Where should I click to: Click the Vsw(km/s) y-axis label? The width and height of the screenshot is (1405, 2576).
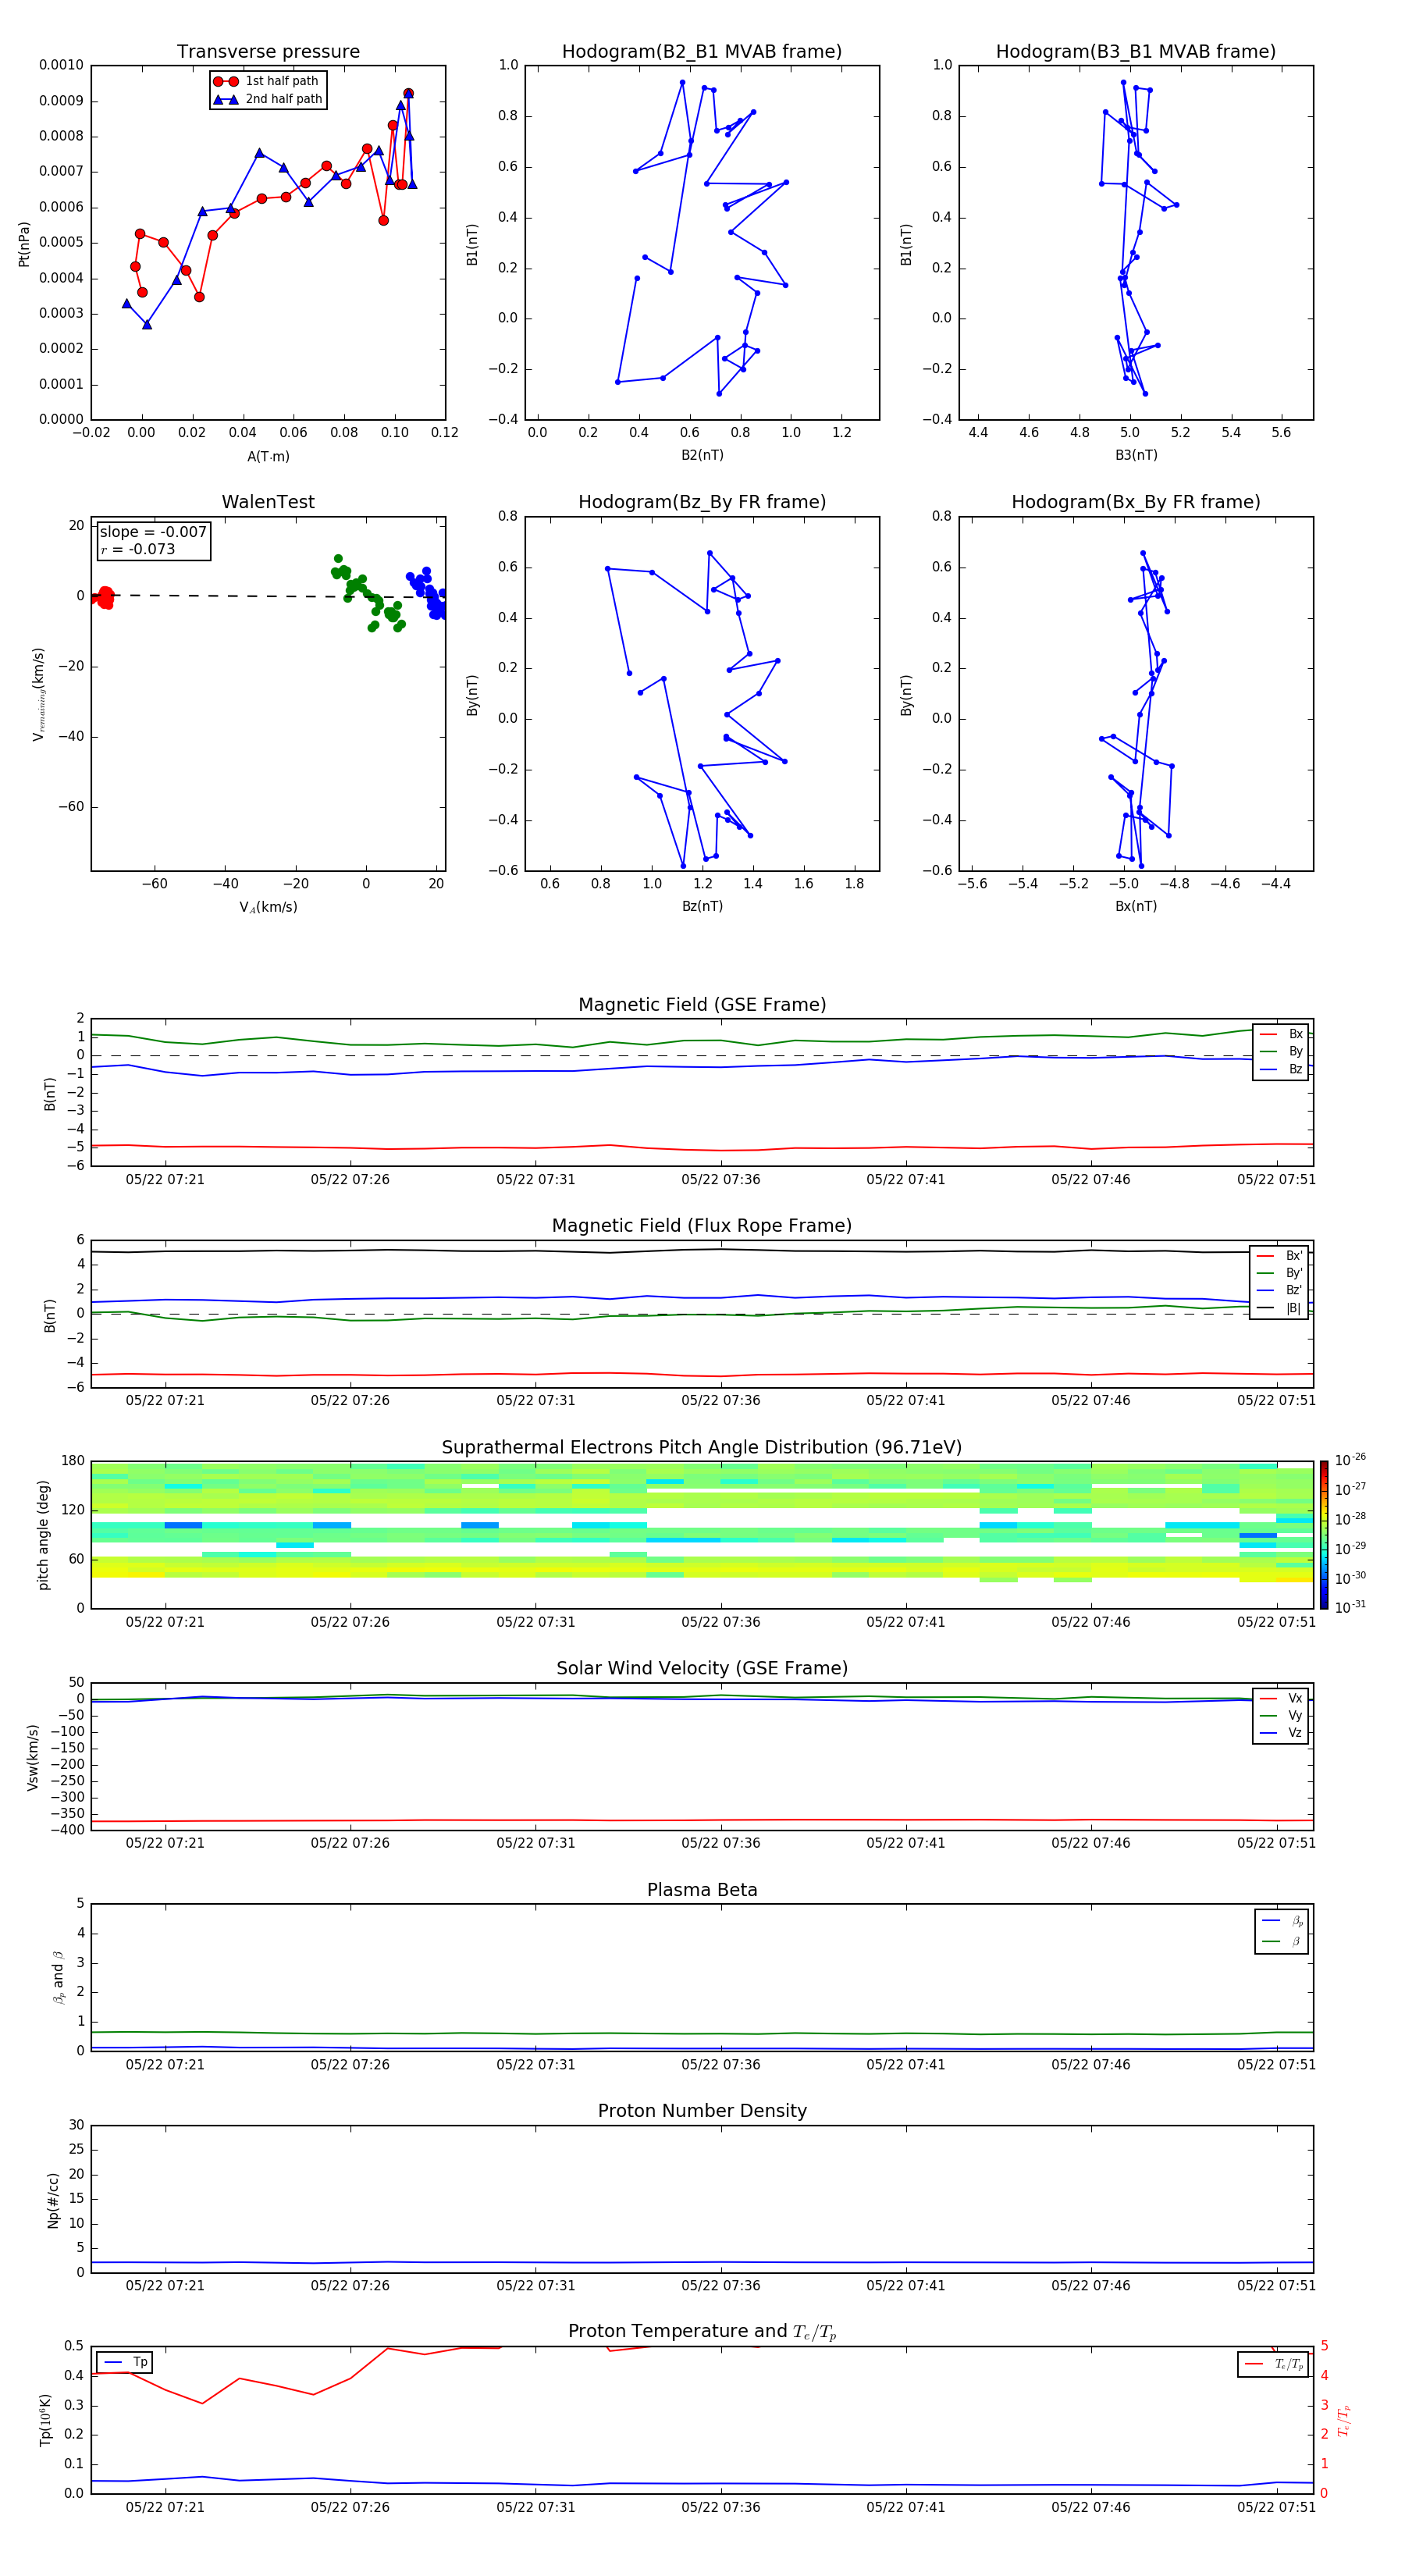tap(33, 1757)
